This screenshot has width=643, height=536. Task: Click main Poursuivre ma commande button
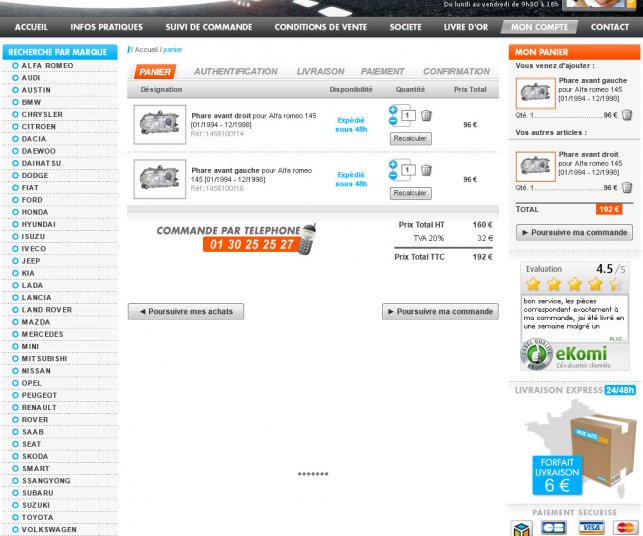[x=440, y=311]
